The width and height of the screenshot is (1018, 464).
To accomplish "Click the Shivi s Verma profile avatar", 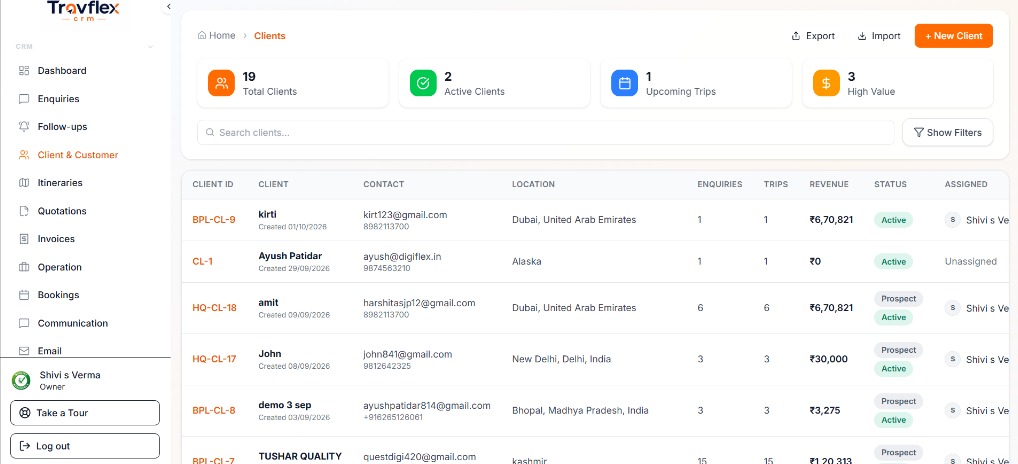I will point(21,380).
